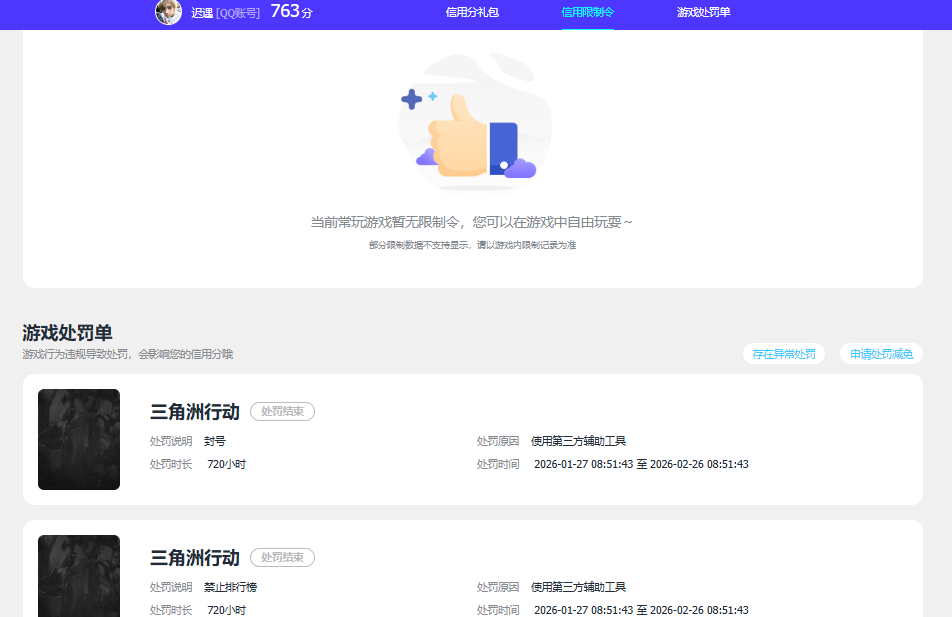Click the 申请处罚减免 button
Viewport: 952px width, 617px height.
pos(881,354)
